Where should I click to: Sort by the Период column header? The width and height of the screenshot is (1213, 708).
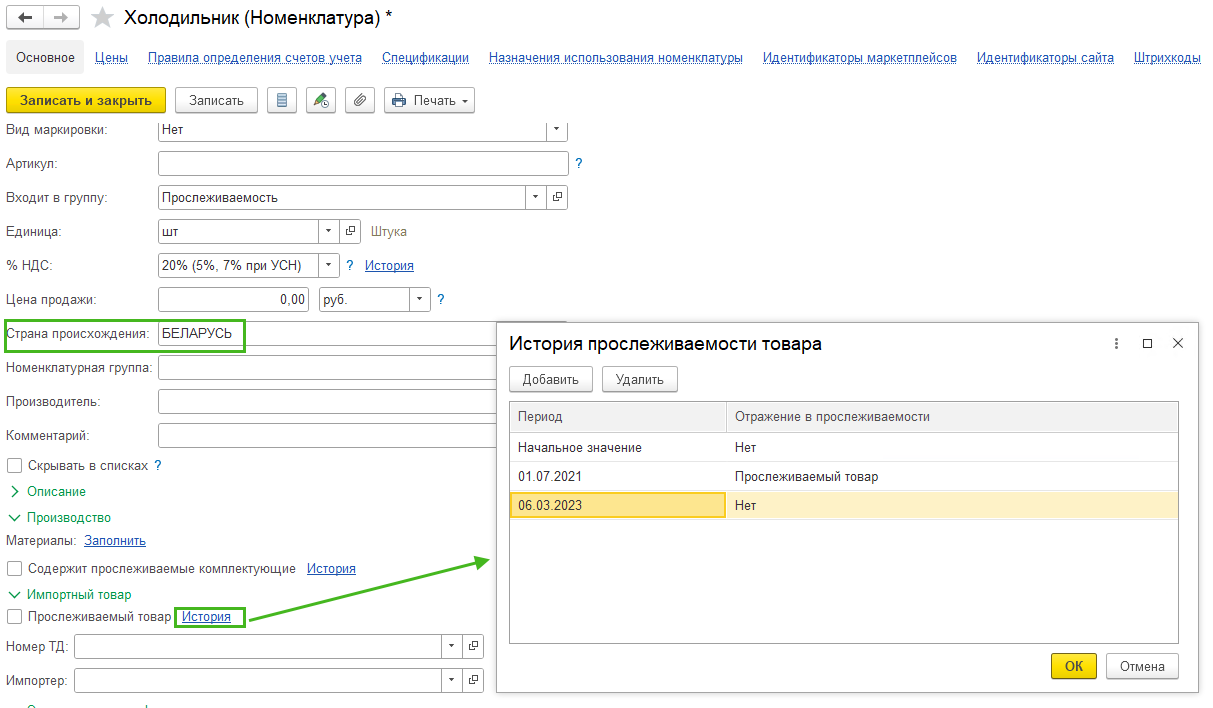pos(618,417)
